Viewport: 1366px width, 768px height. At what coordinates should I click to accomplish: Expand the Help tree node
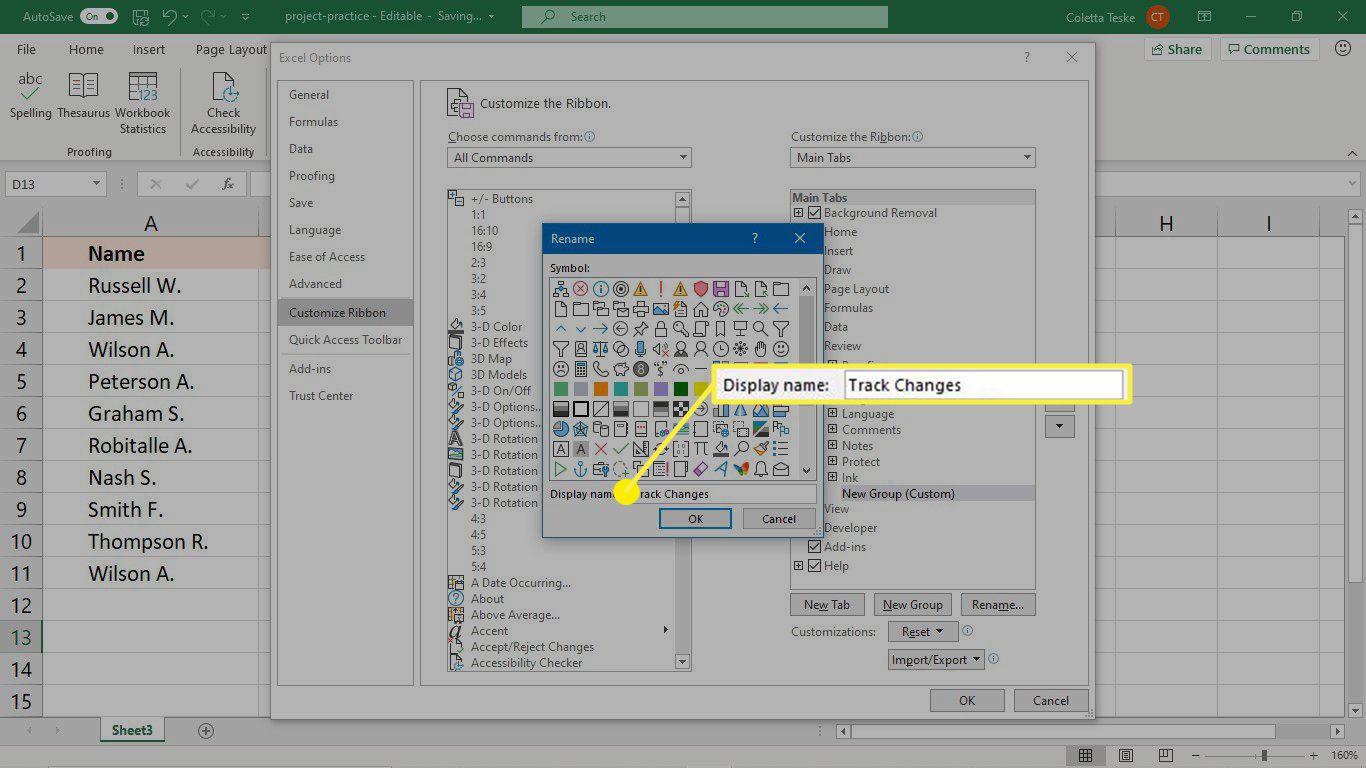[x=798, y=566]
